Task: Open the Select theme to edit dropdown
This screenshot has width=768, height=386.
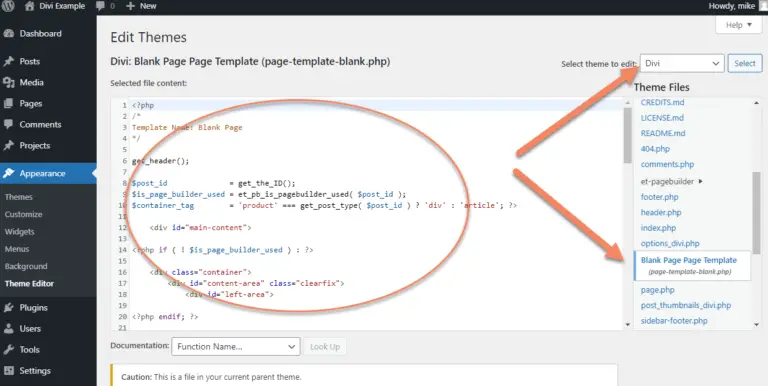Action: [682, 63]
